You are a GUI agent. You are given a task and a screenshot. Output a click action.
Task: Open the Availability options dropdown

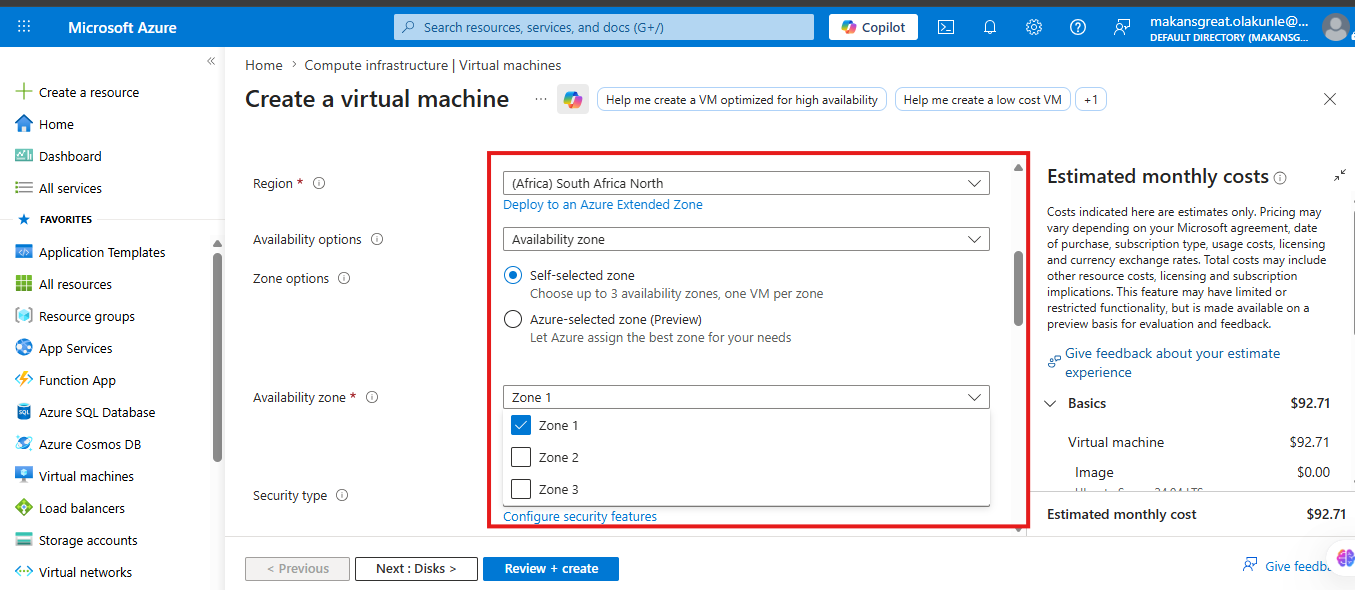point(746,239)
